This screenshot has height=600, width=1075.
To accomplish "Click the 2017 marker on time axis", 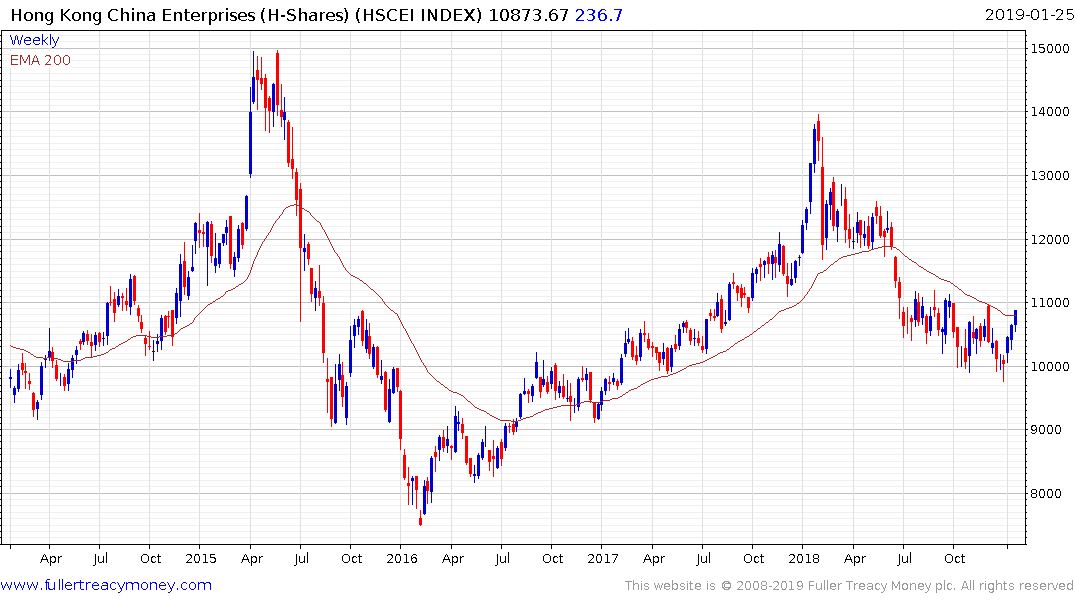I will pyautogui.click(x=602, y=558).
